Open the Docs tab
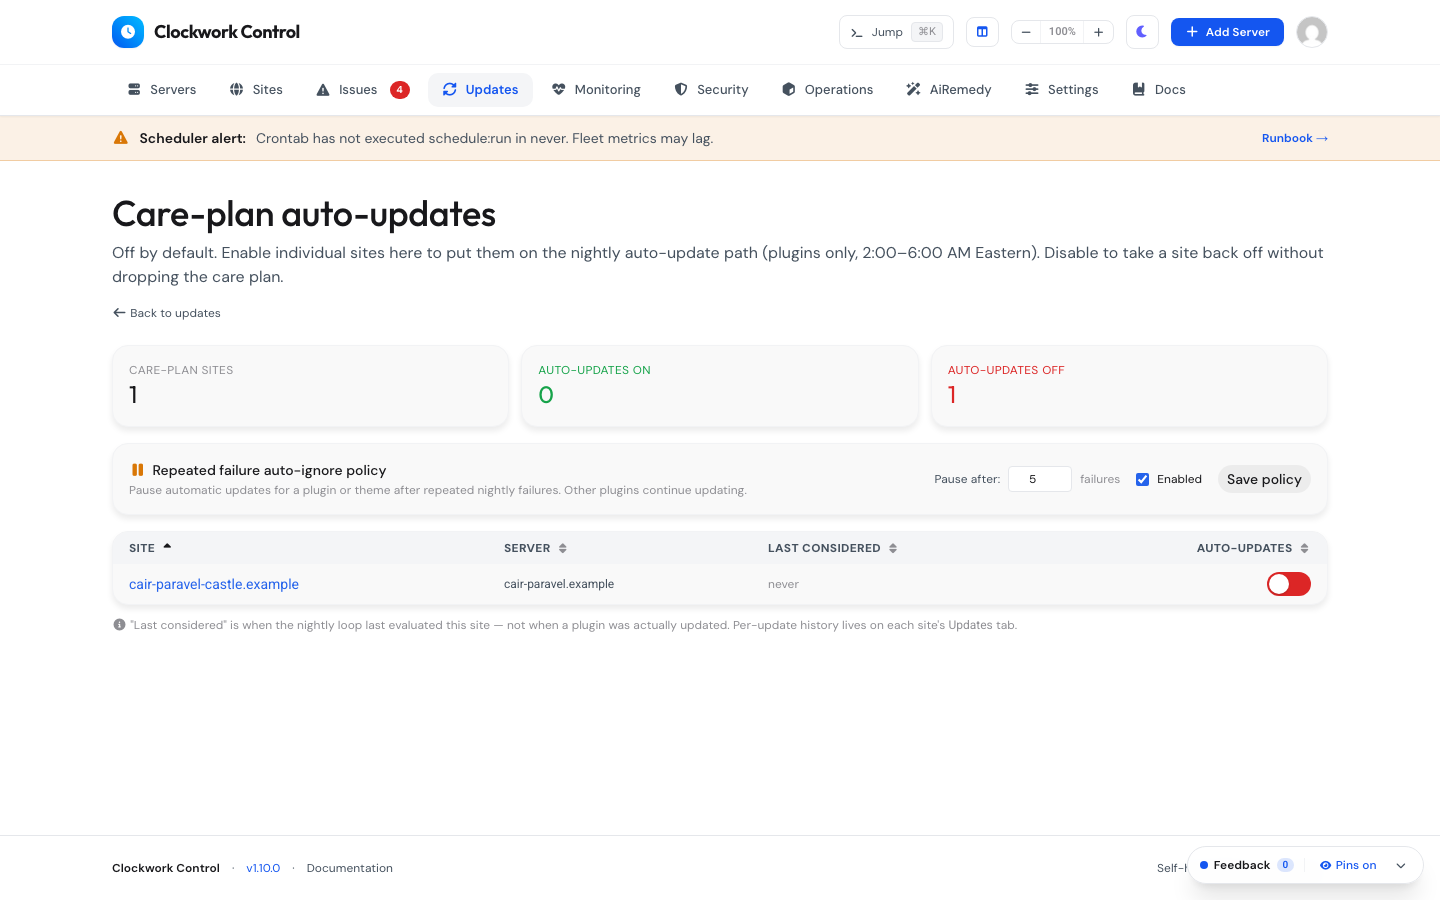The height and width of the screenshot is (900, 1440). 1158,90
